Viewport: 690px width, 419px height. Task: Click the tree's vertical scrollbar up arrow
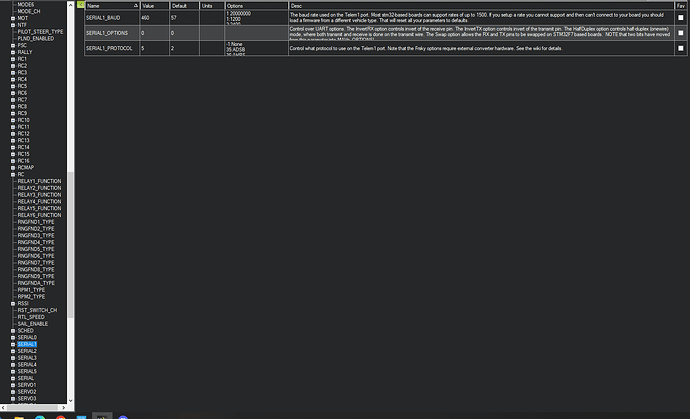[70, 5]
